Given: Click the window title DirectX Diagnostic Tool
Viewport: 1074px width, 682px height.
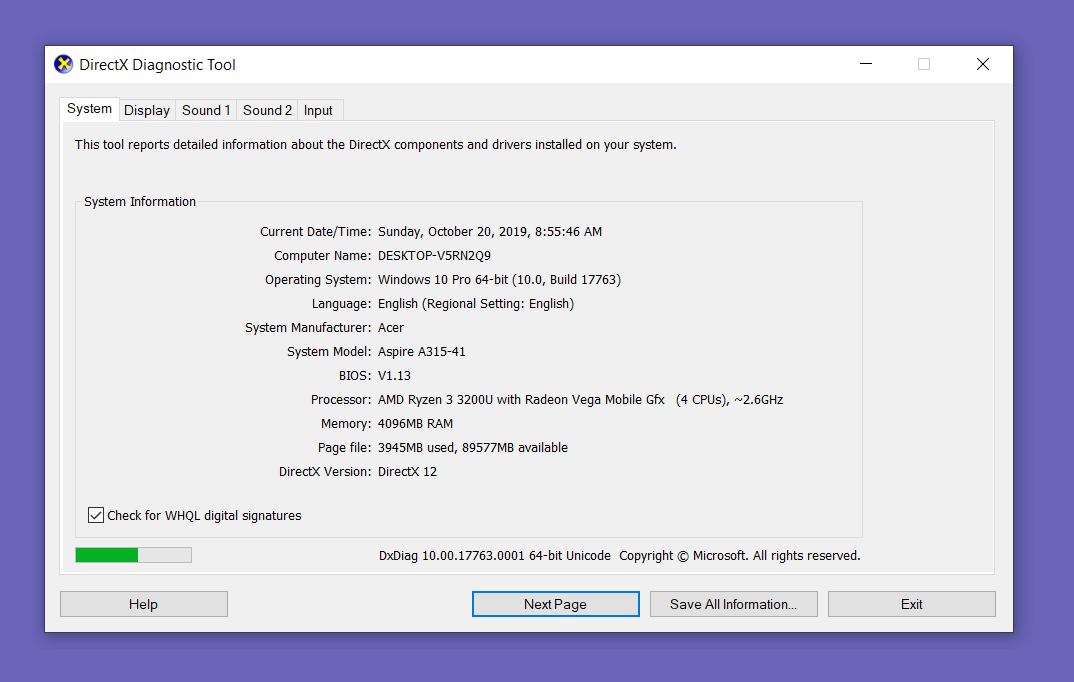Looking at the screenshot, I should (x=158, y=64).
